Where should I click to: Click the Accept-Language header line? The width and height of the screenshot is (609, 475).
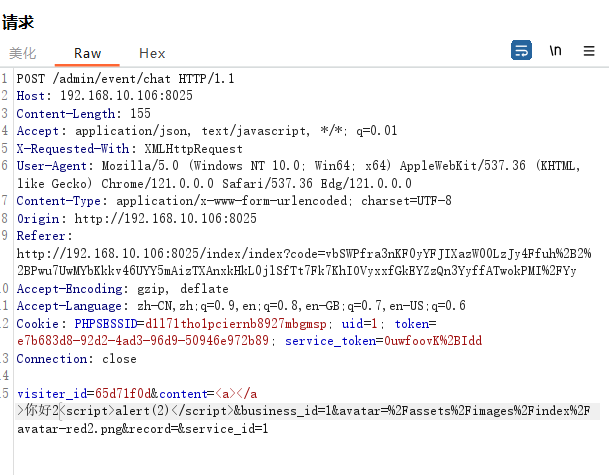pos(241,306)
